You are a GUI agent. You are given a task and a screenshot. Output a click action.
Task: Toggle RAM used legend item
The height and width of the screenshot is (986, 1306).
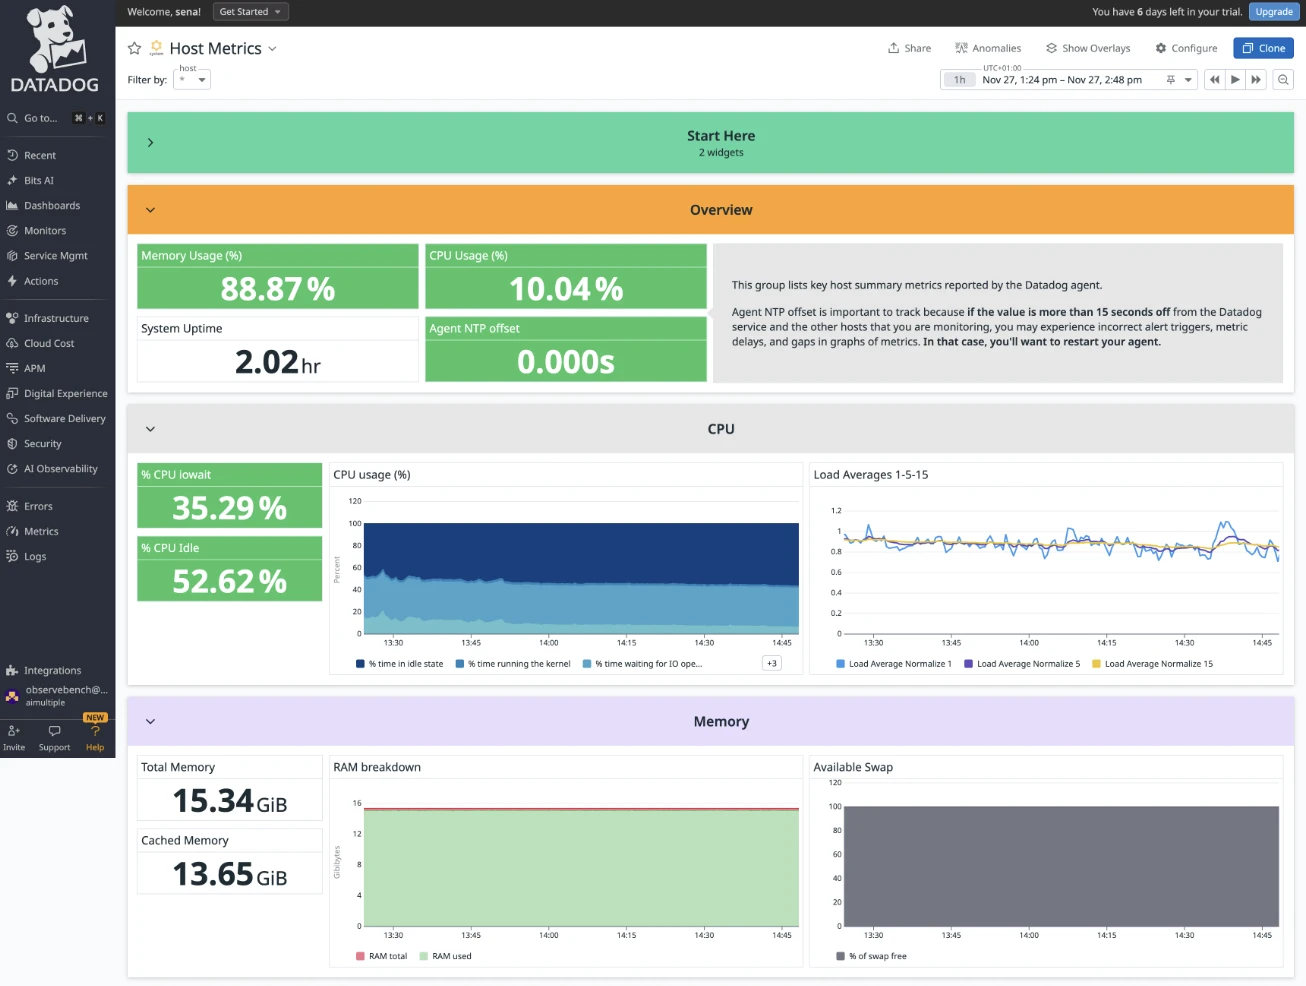click(x=446, y=956)
